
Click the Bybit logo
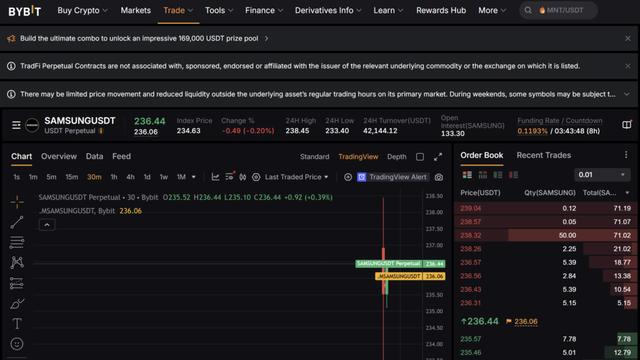24,11
